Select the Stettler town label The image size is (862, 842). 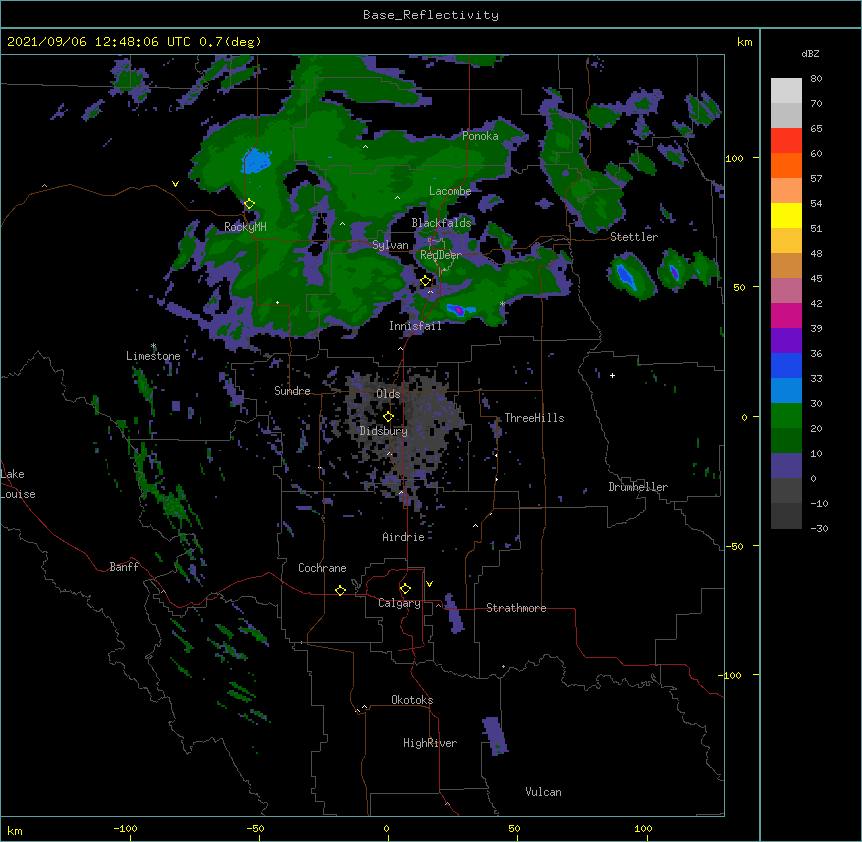634,237
